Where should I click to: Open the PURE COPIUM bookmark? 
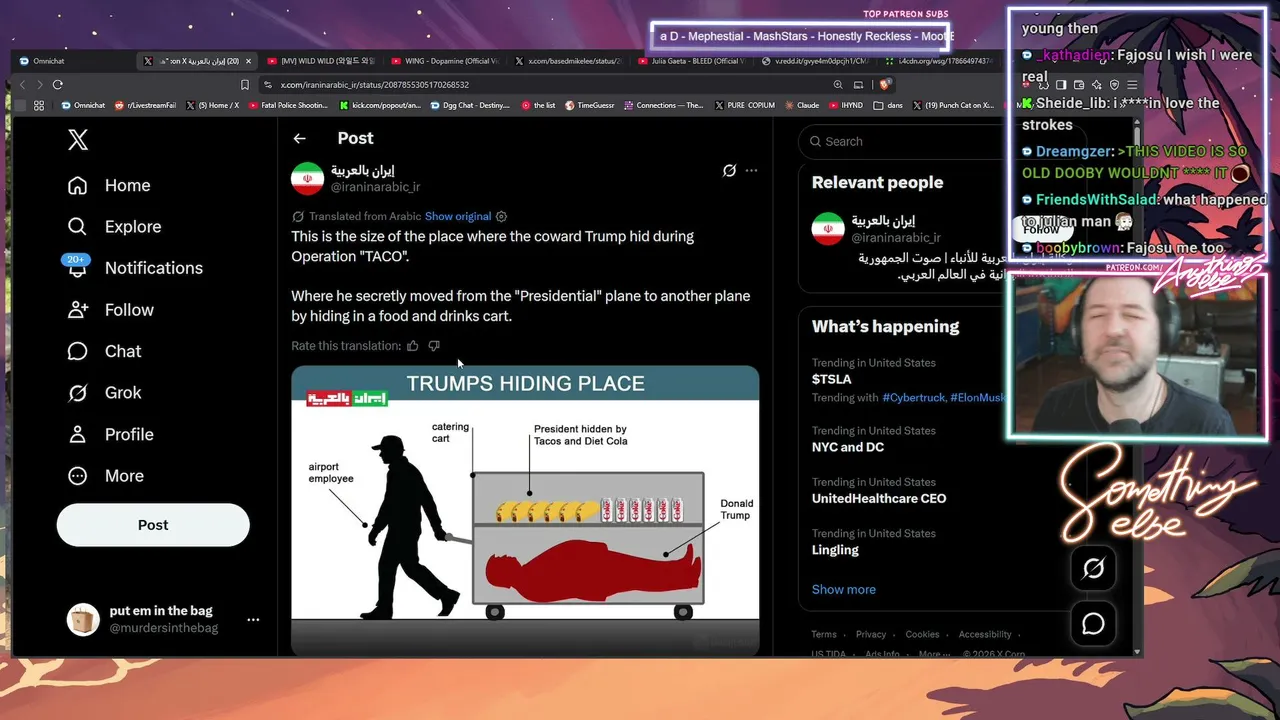pos(744,105)
